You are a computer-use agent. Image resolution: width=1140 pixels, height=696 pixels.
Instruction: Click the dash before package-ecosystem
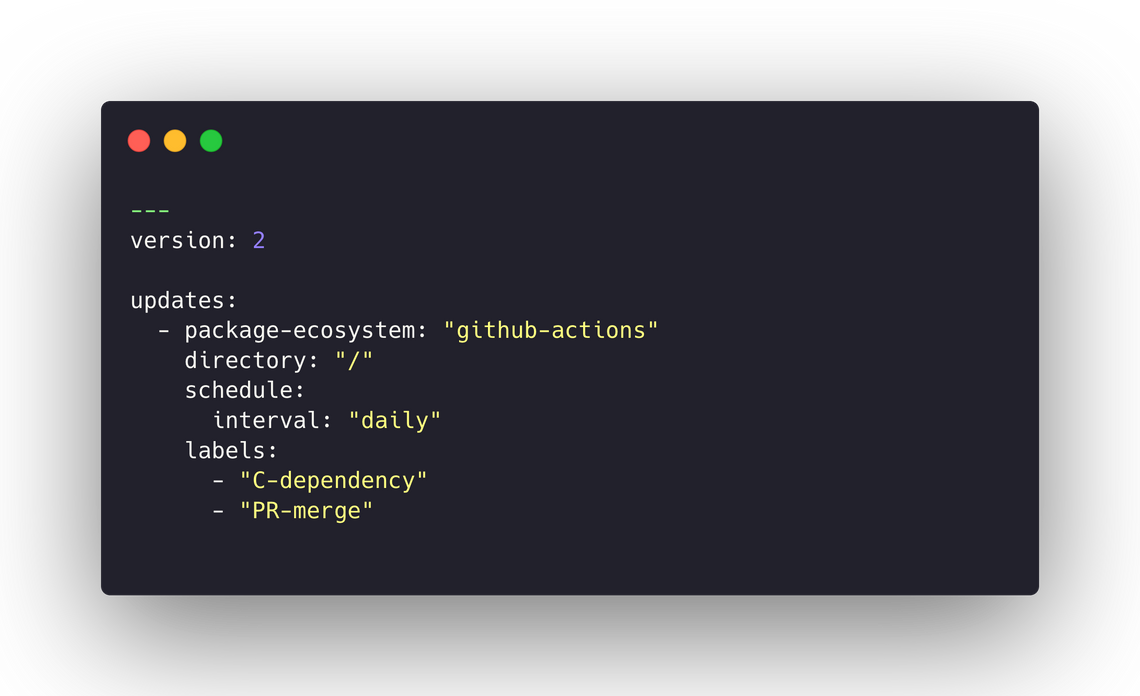click(x=164, y=331)
